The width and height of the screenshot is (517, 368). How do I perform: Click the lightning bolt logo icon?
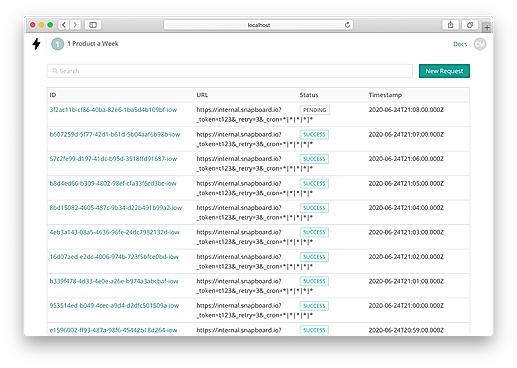click(36, 44)
